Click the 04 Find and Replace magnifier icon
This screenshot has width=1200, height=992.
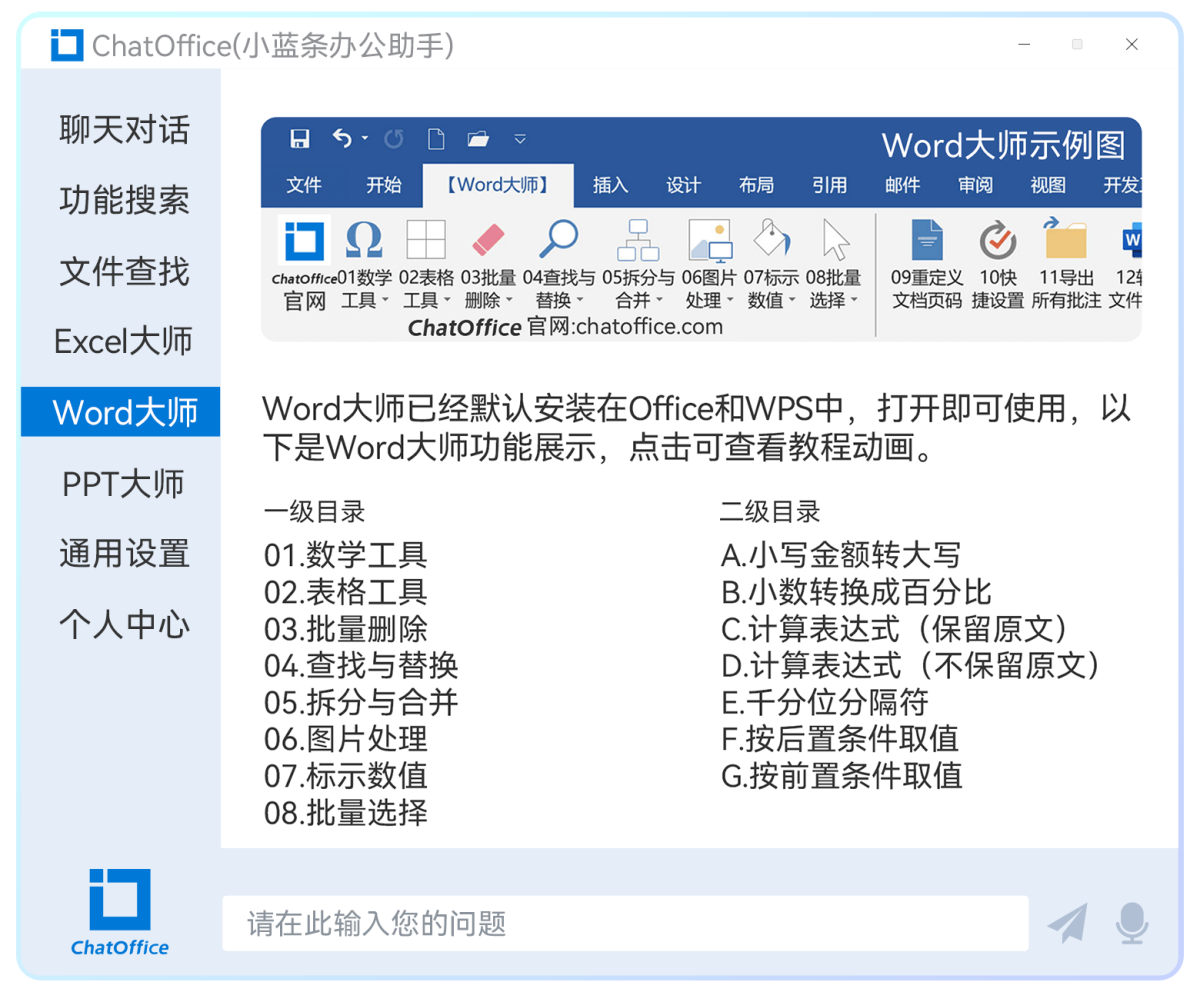pyautogui.click(x=558, y=241)
